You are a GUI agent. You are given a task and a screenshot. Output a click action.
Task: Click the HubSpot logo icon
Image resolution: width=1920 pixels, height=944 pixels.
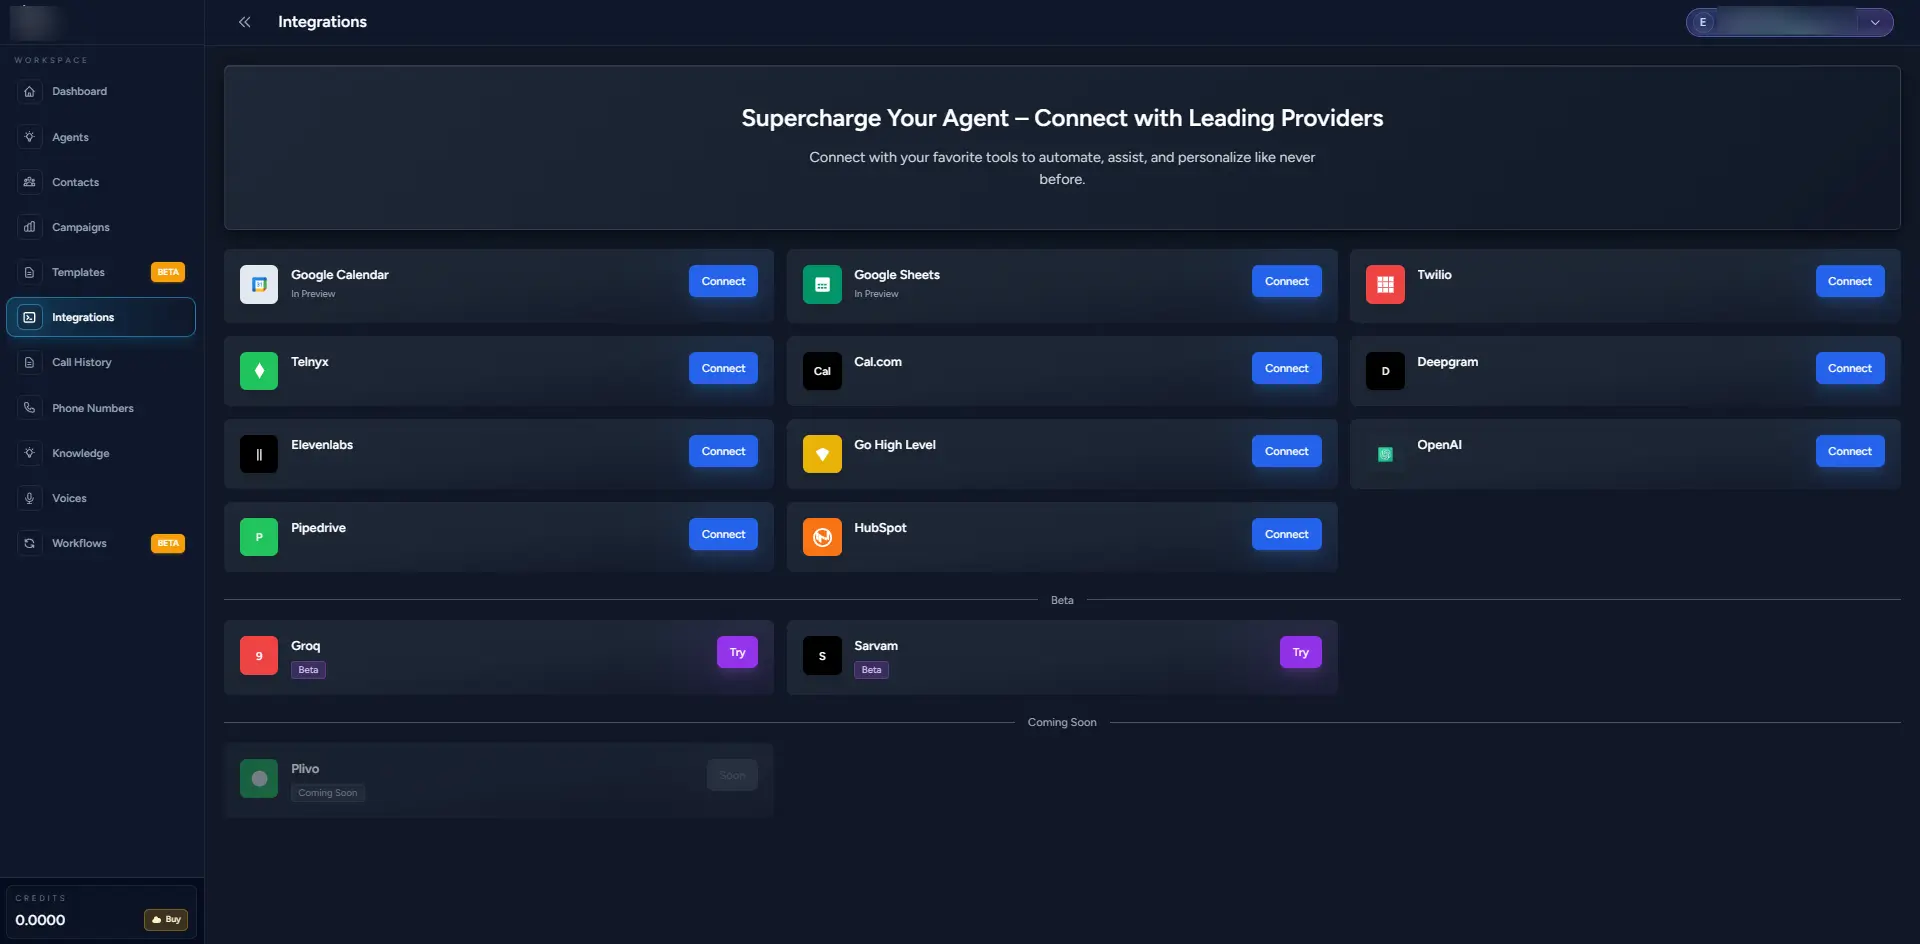[821, 537]
